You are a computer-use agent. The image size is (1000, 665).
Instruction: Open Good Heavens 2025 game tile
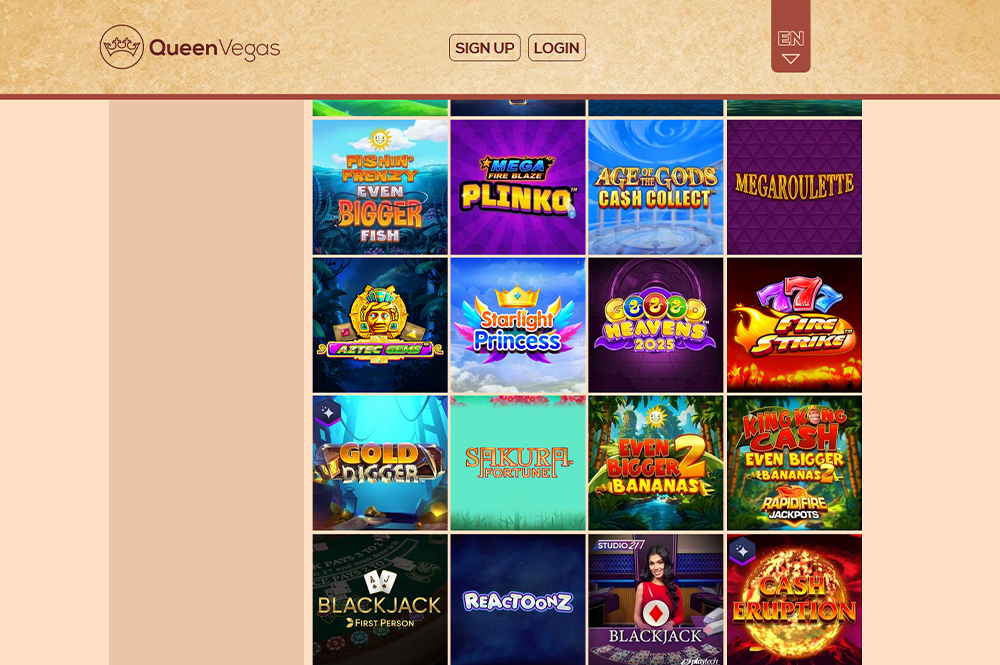tap(656, 325)
